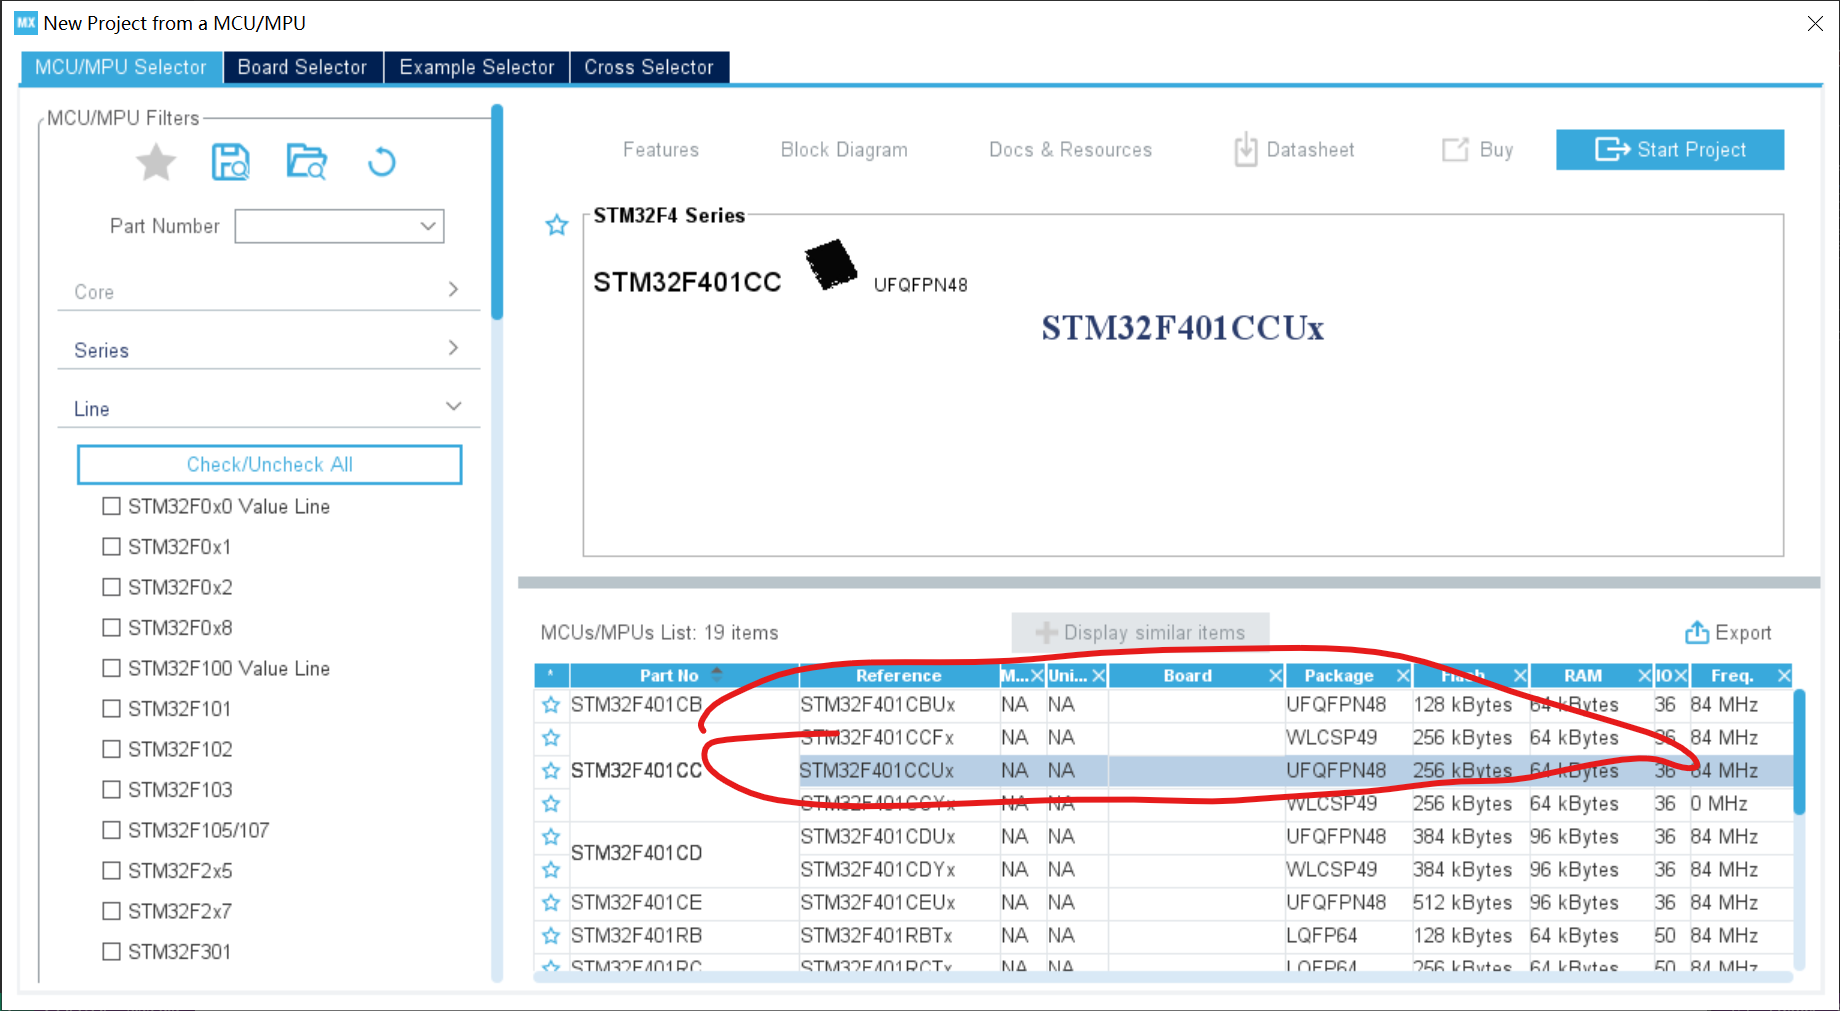Click the load saved search folder icon
This screenshot has height=1011, width=1840.
[306, 162]
